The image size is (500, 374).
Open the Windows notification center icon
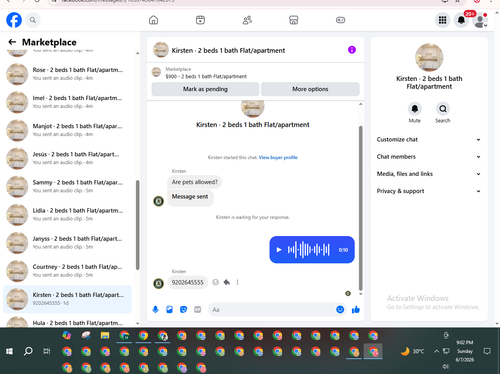click(487, 351)
